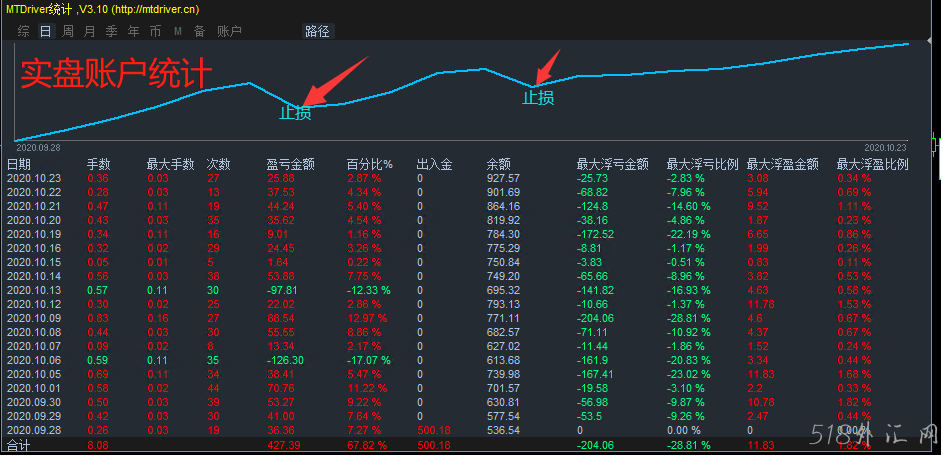Select the 2020.10.08 date row

35,333
